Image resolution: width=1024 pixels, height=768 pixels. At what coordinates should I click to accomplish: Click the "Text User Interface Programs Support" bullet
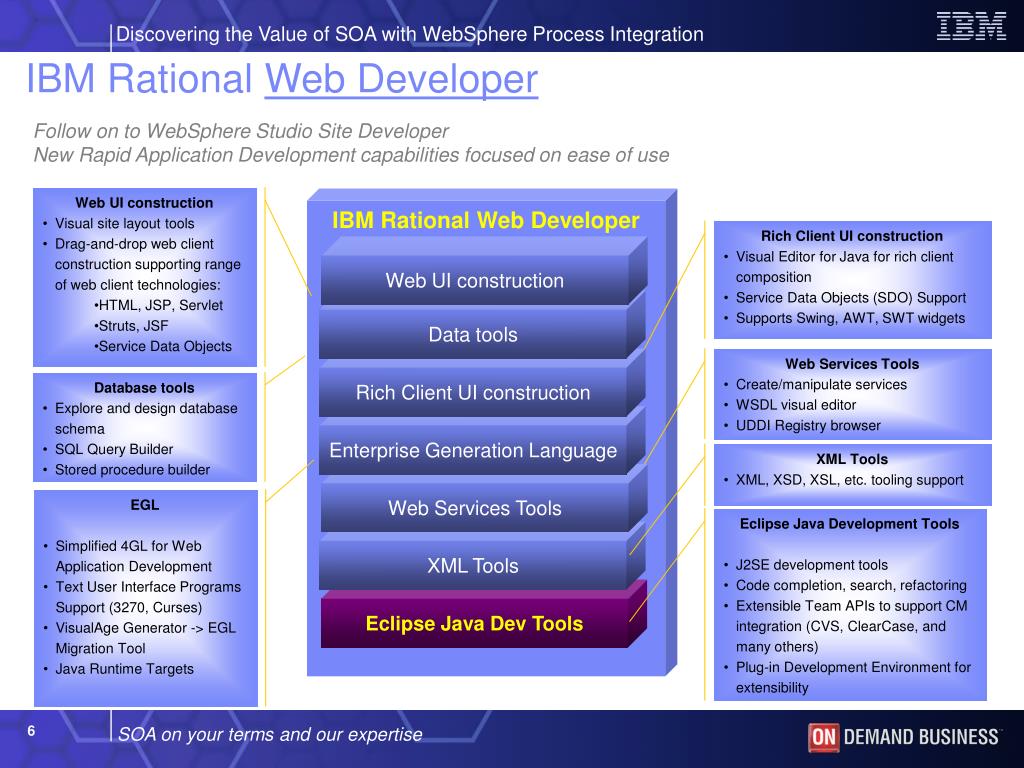[148, 597]
